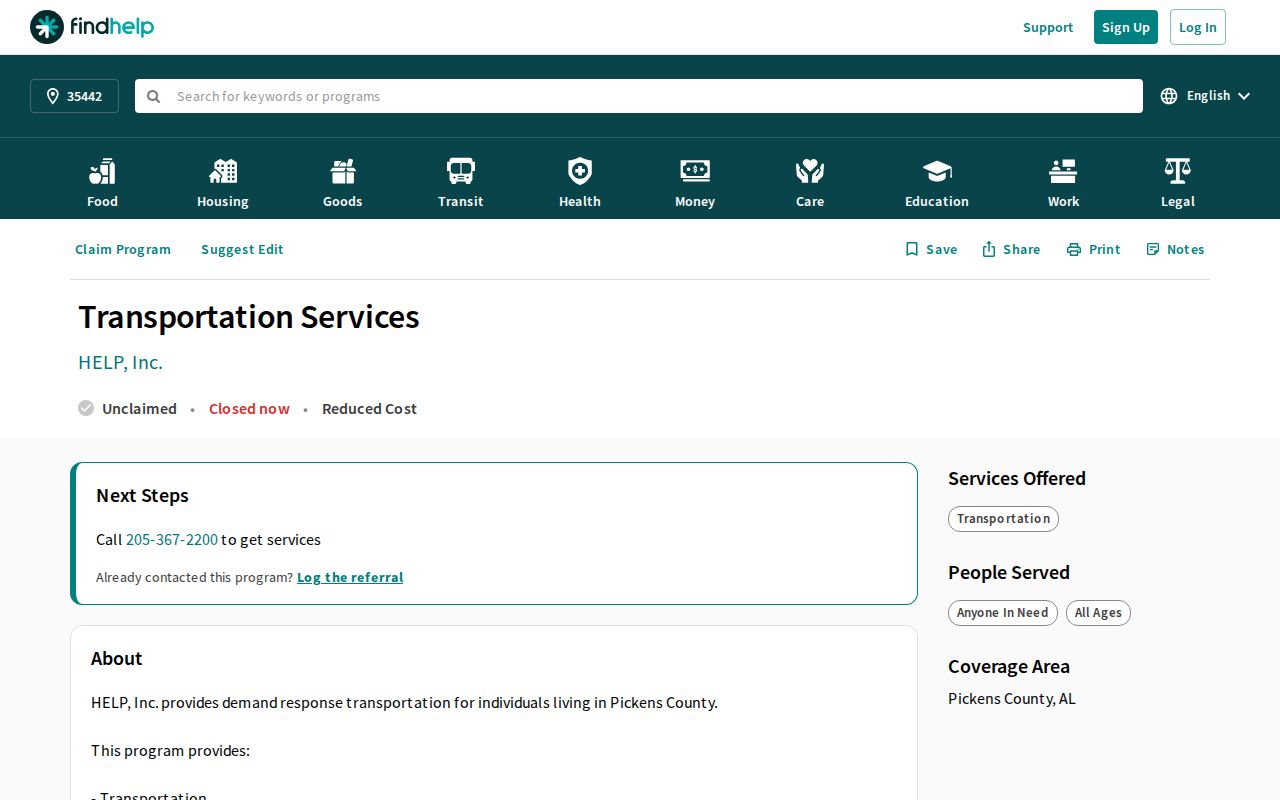Open the findhelp logo home link
The height and width of the screenshot is (800, 1280).
(92, 27)
